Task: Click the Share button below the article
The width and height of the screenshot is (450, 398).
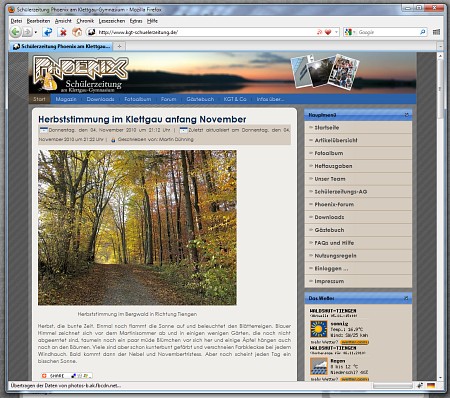Action: (x=66, y=376)
